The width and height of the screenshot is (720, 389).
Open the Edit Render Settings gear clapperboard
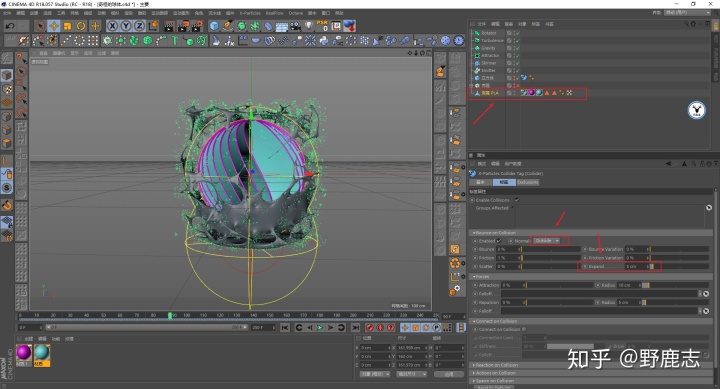(x=197, y=26)
